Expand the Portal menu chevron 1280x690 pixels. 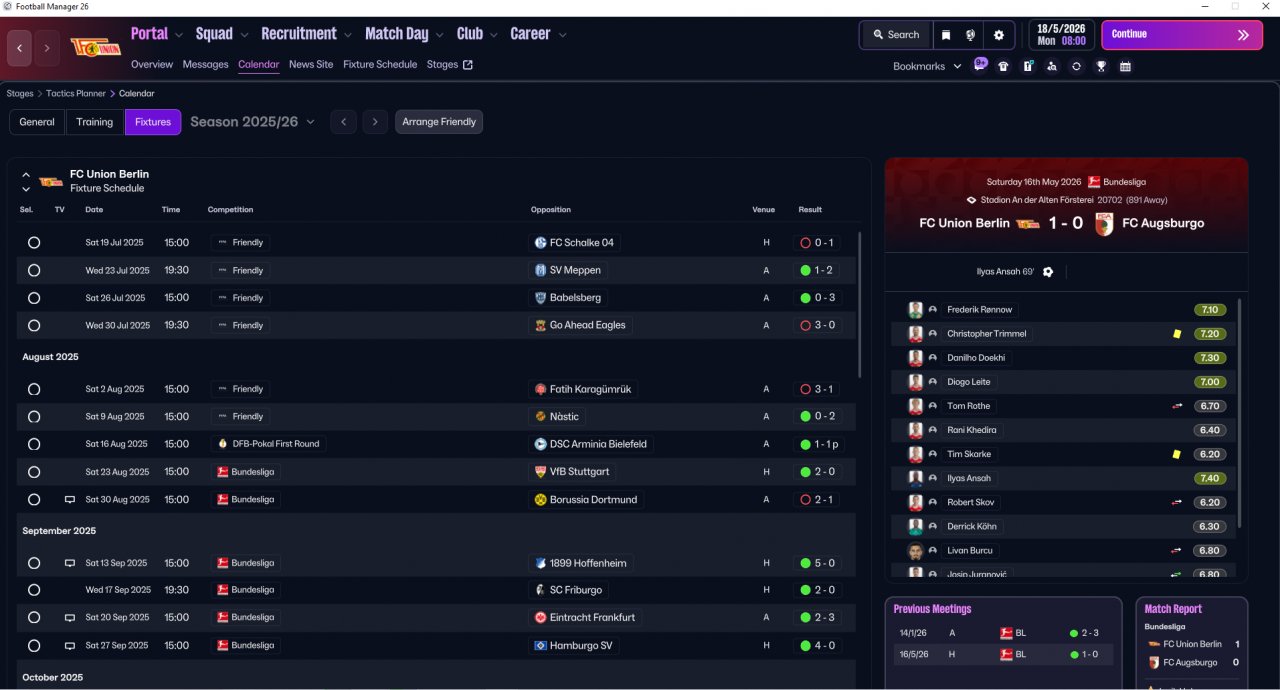click(179, 35)
